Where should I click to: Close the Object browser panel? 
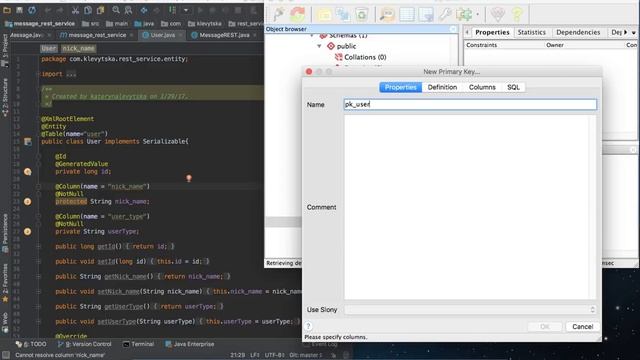tap(453, 29)
